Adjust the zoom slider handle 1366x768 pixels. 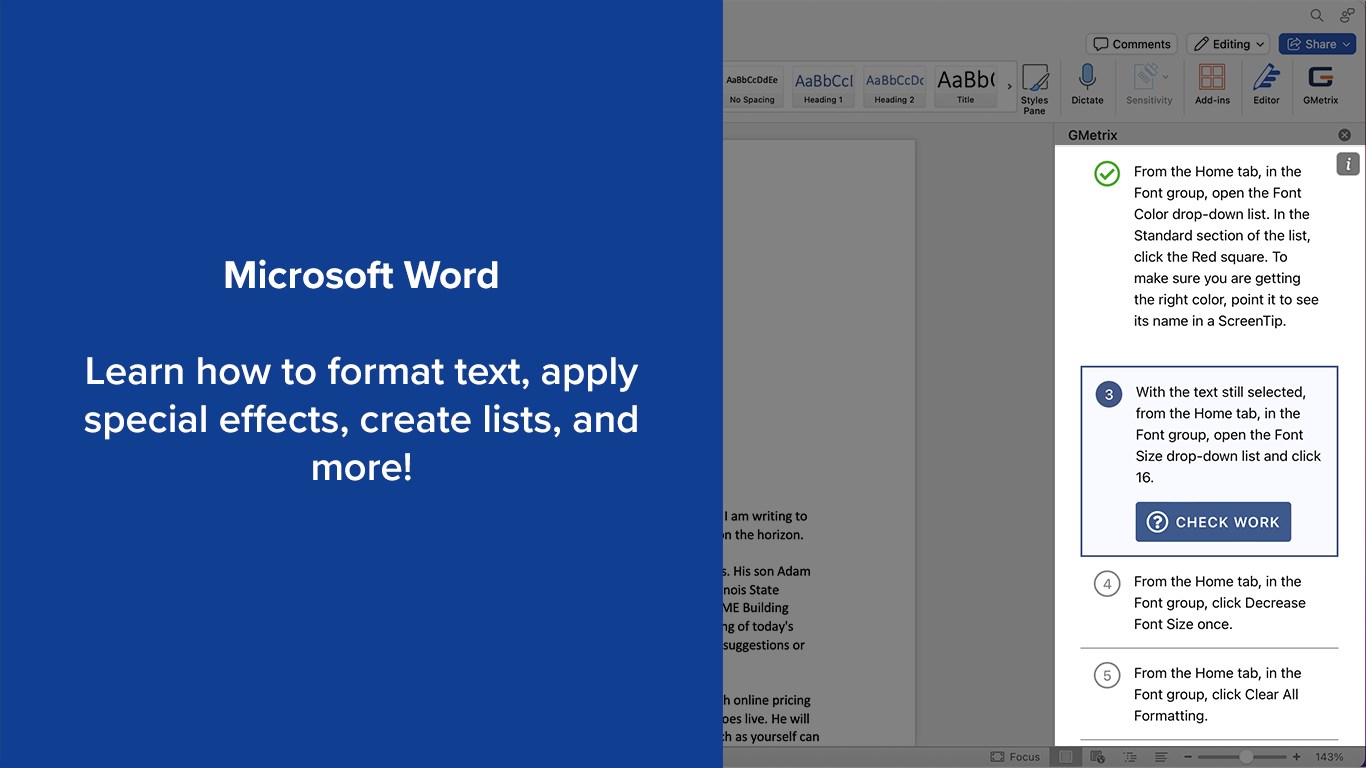(1245, 757)
